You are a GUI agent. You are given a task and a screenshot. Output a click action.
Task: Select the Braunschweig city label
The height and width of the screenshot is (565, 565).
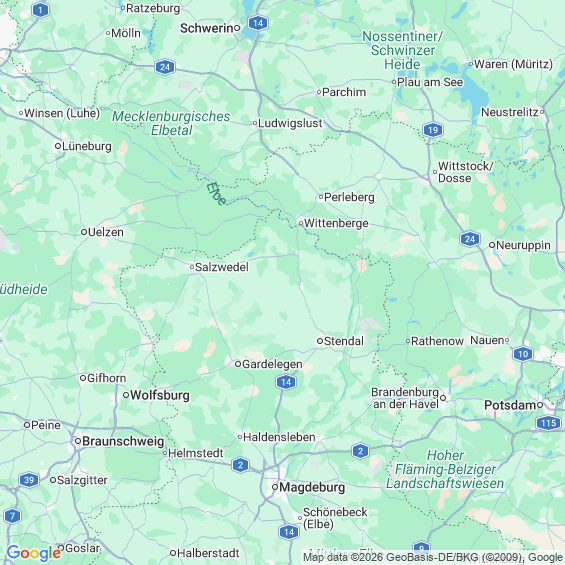[123, 441]
